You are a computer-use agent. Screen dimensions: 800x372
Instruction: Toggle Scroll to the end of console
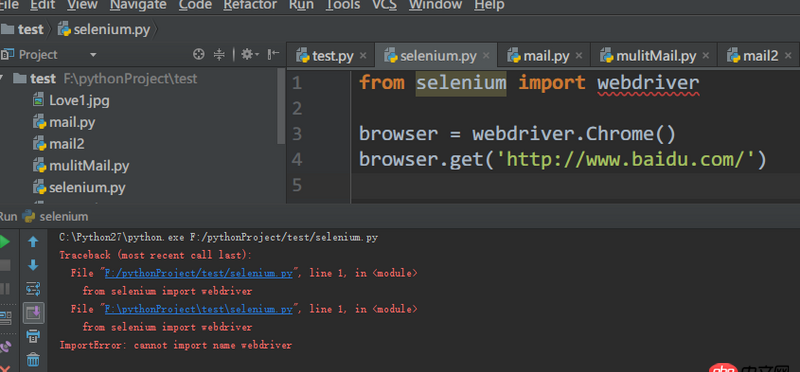point(33,313)
